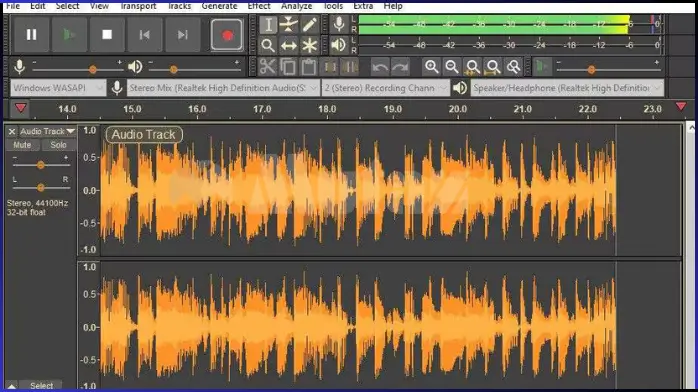The height and width of the screenshot is (392, 698).
Task: Fit selection to width zoom icon
Action: (x=472, y=67)
